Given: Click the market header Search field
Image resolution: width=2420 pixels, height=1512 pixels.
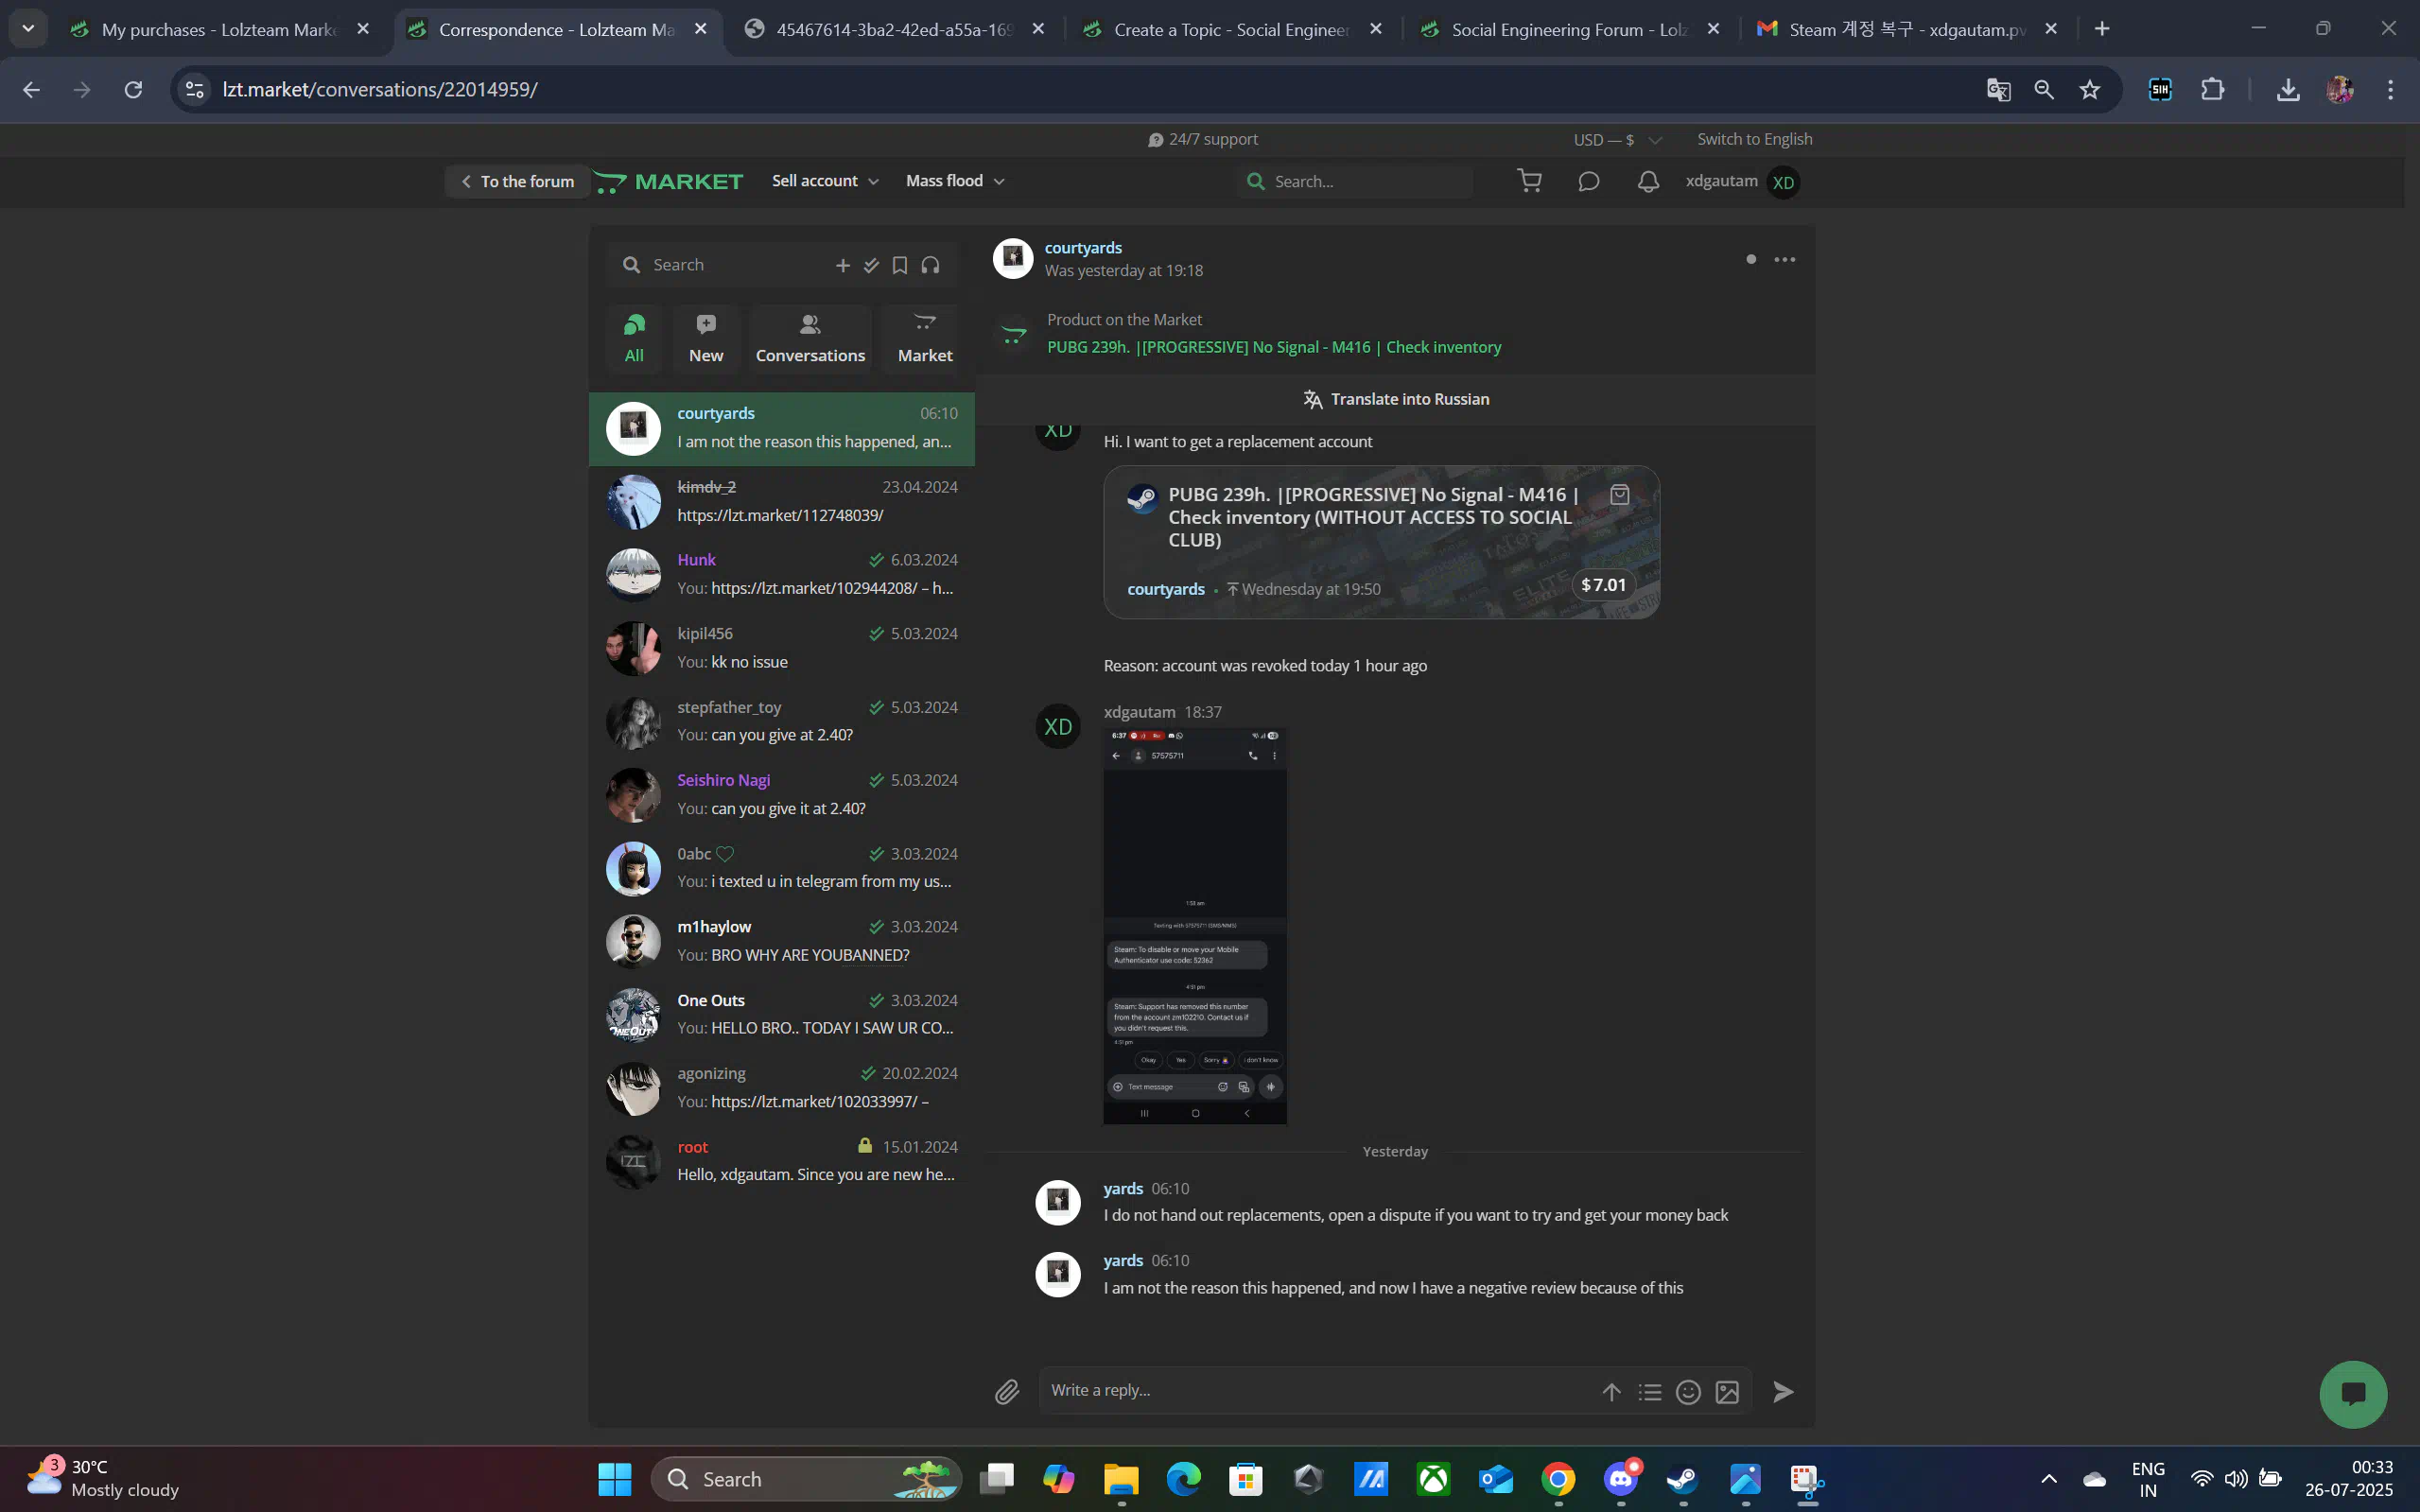Looking at the screenshot, I should pos(1355,181).
